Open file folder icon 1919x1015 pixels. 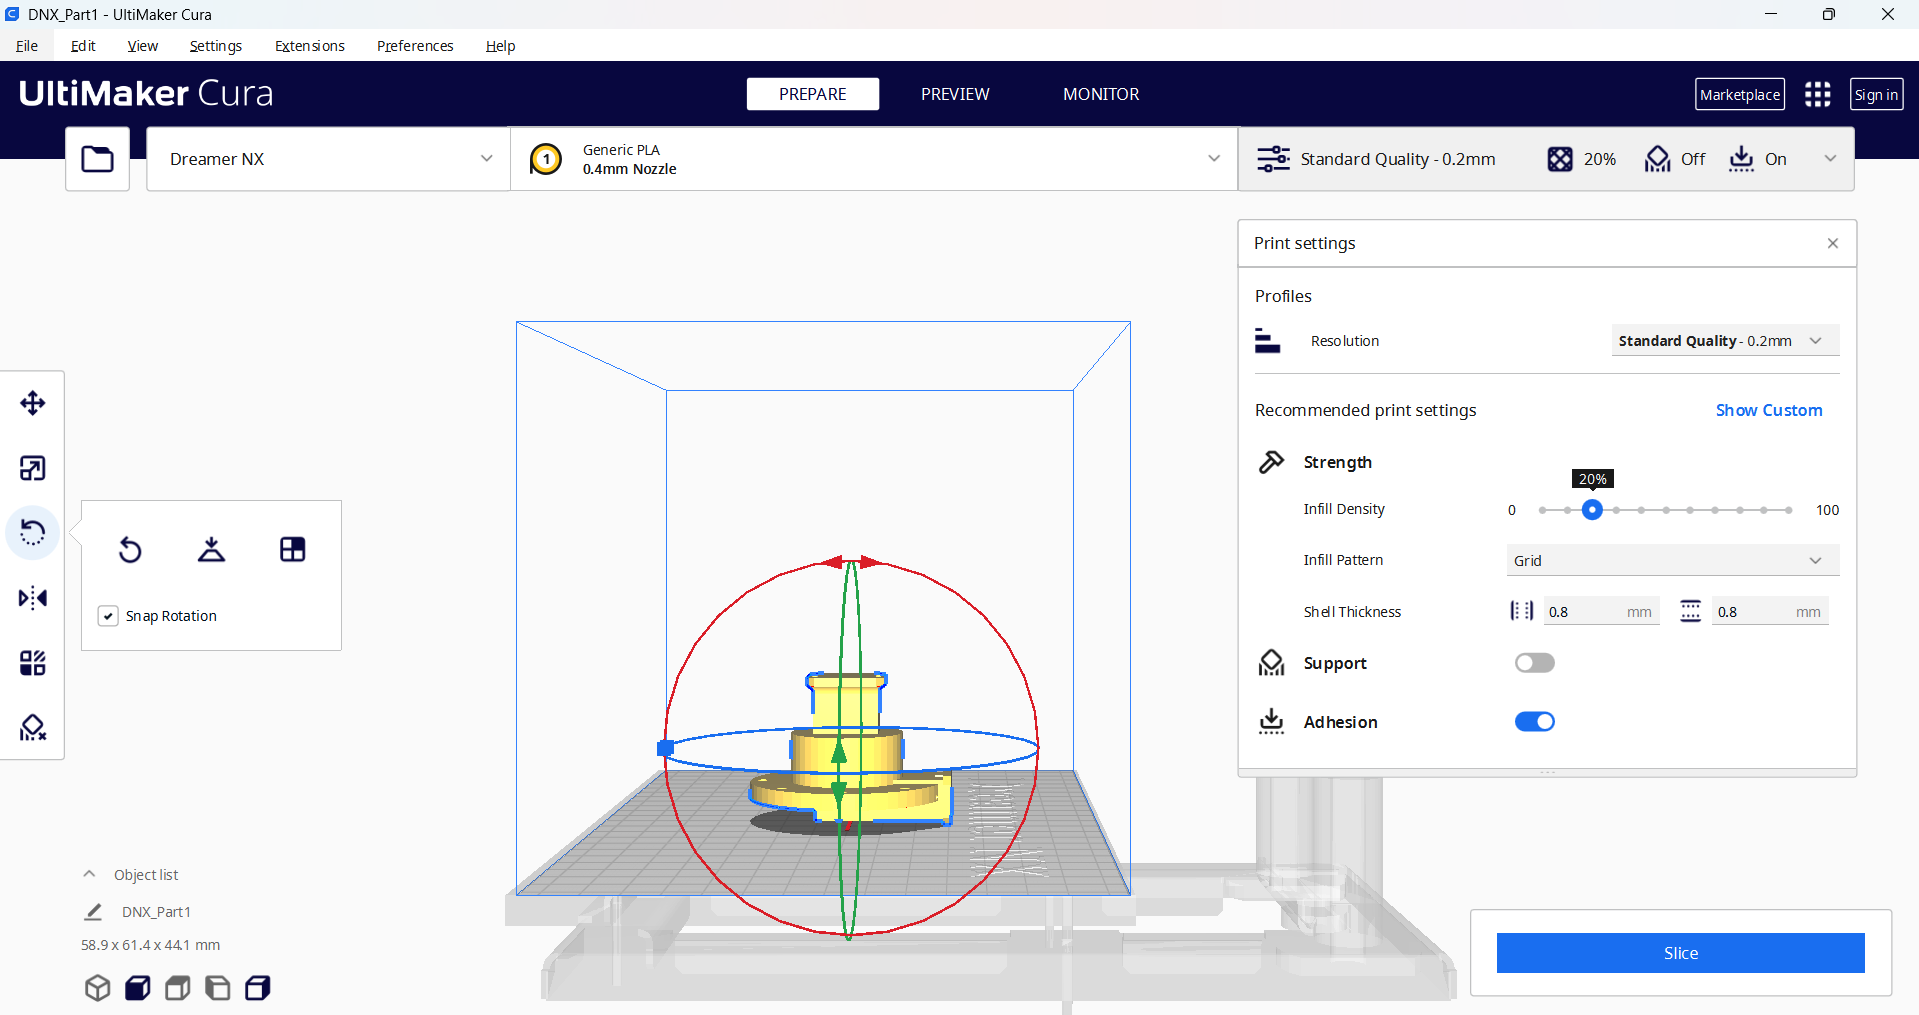pyautogui.click(x=97, y=159)
